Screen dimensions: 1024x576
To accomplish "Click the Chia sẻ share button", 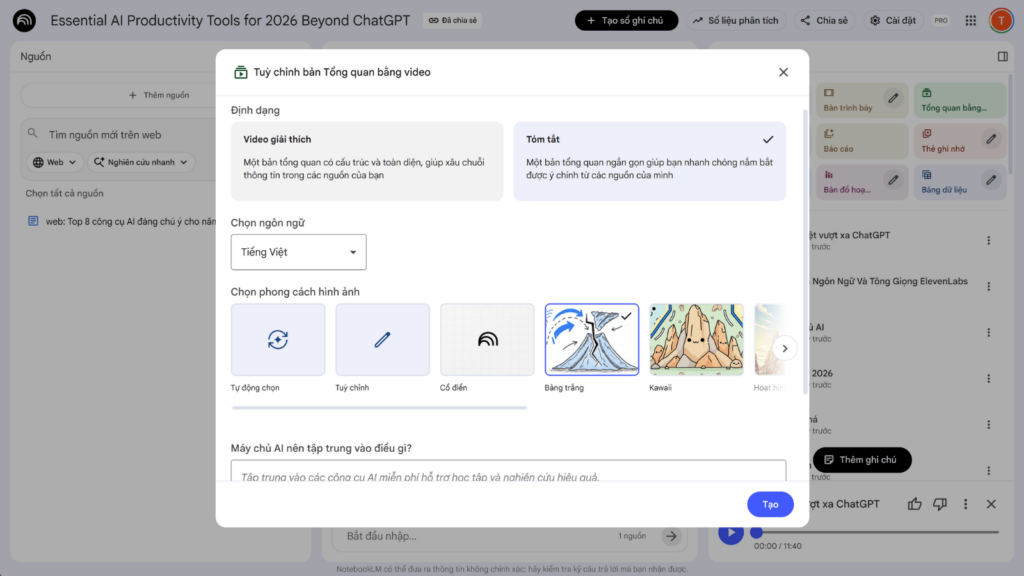I will (824, 20).
